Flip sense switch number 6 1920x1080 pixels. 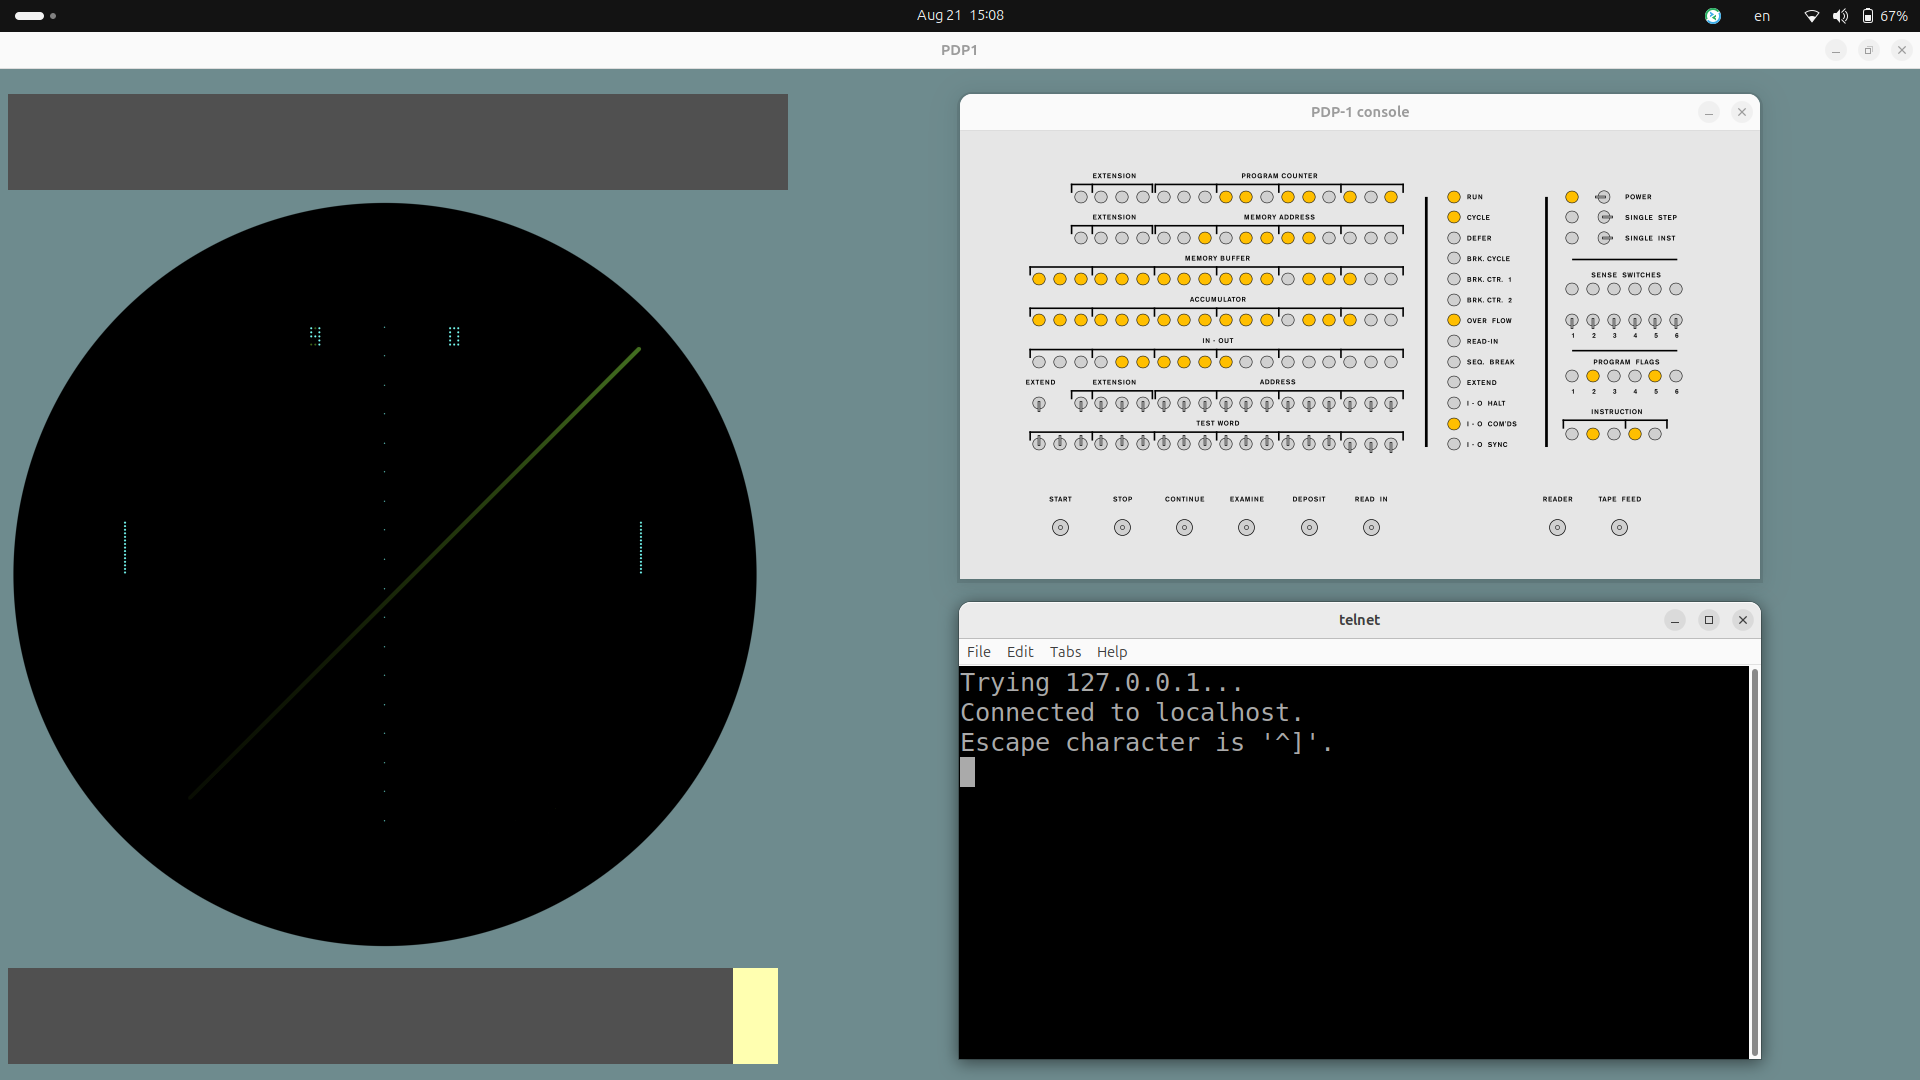click(1676, 321)
